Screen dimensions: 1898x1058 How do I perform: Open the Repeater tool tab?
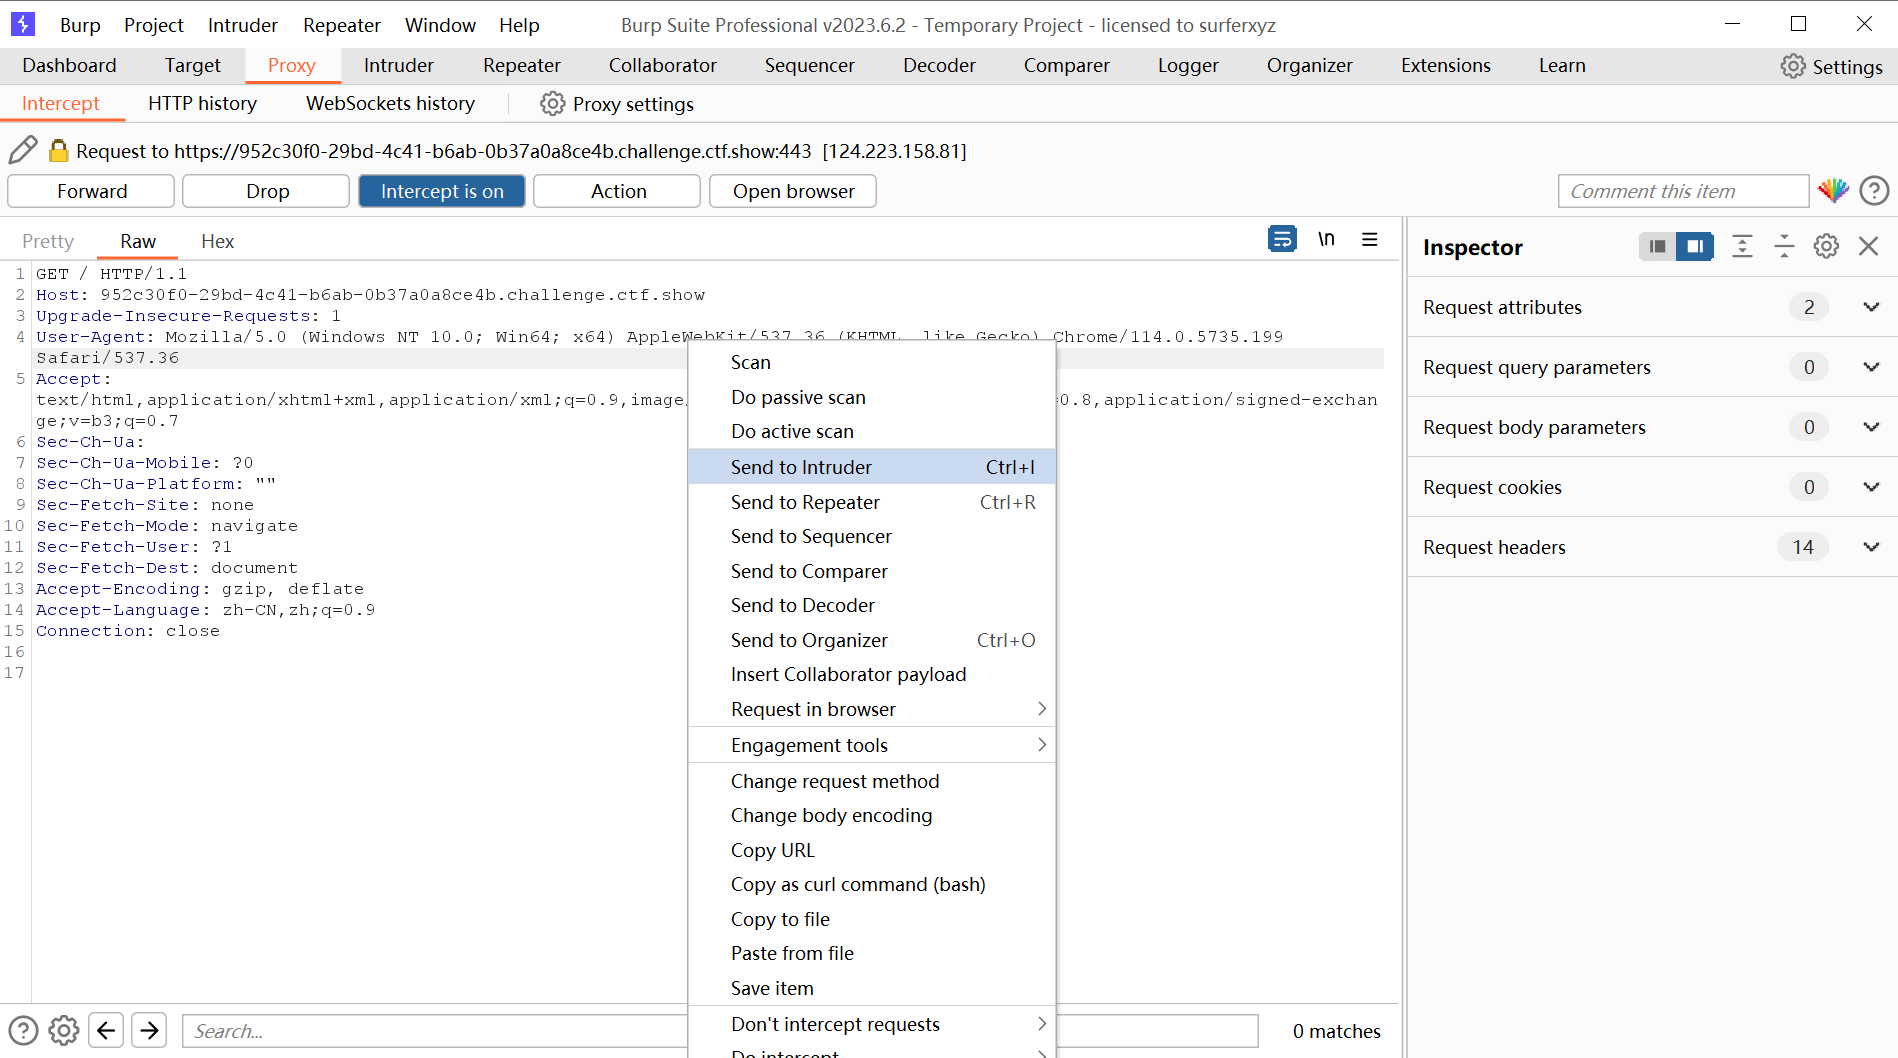click(x=521, y=65)
